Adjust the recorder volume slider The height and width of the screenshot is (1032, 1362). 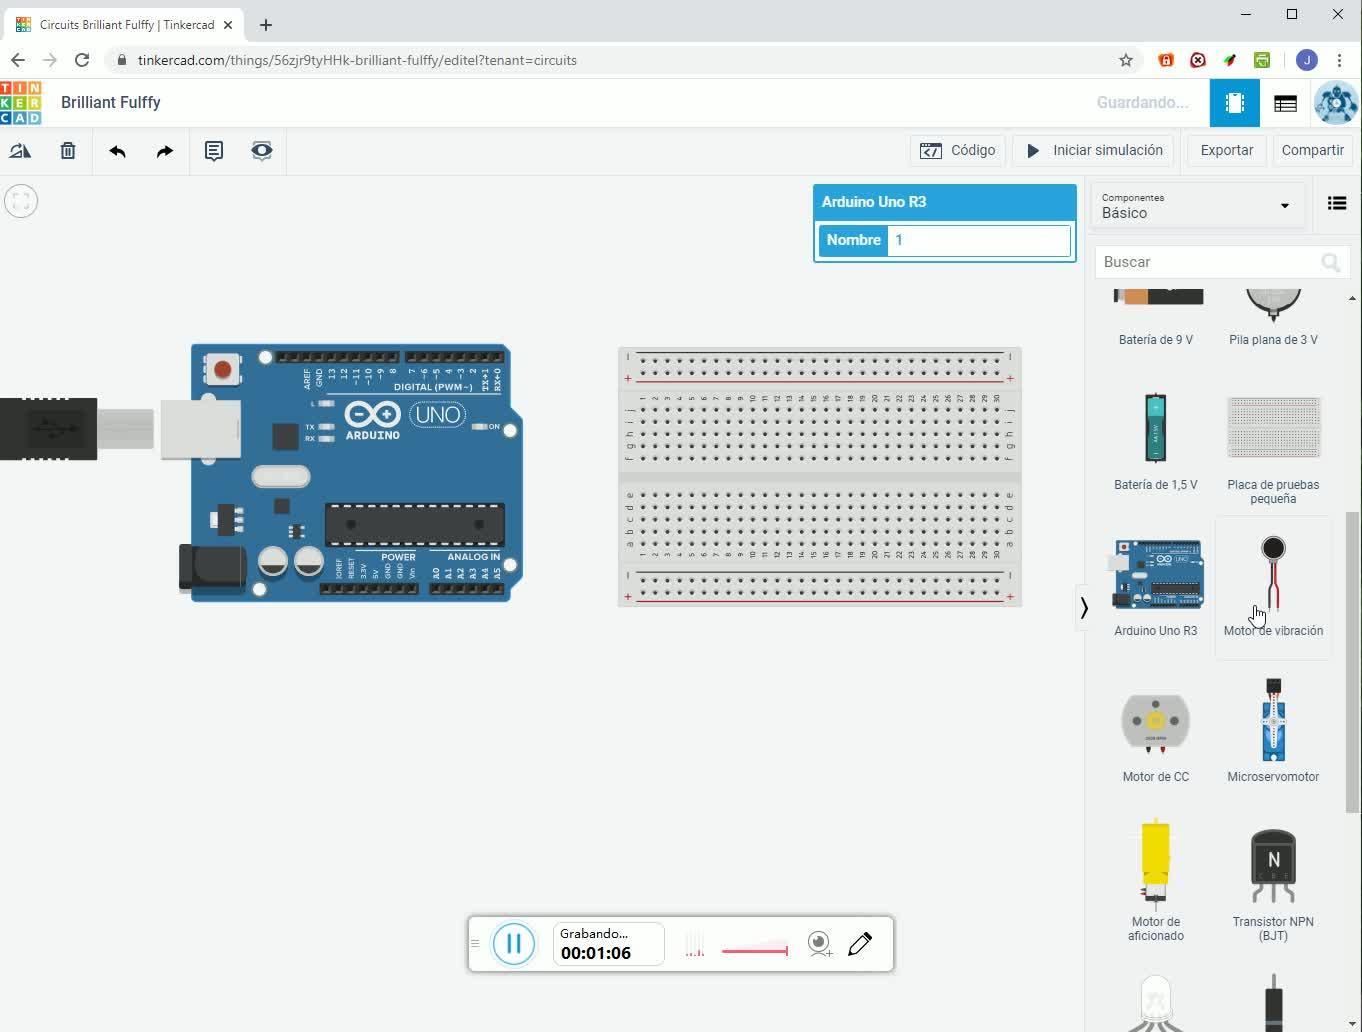pyautogui.click(x=754, y=950)
